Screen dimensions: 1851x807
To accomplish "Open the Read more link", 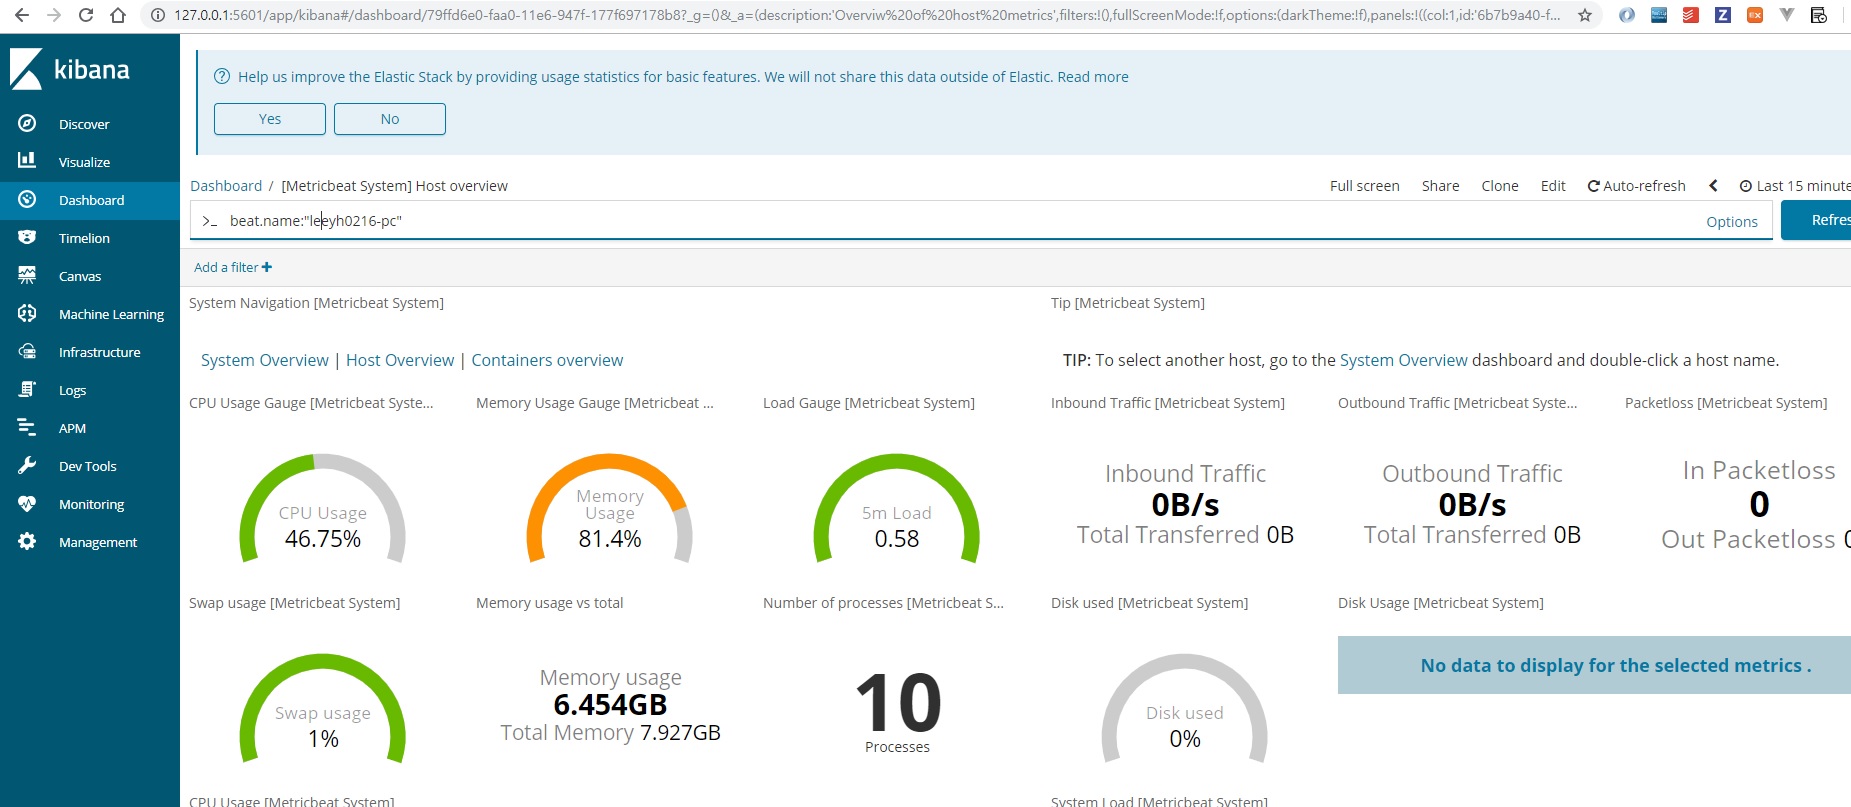I will pos(1093,77).
